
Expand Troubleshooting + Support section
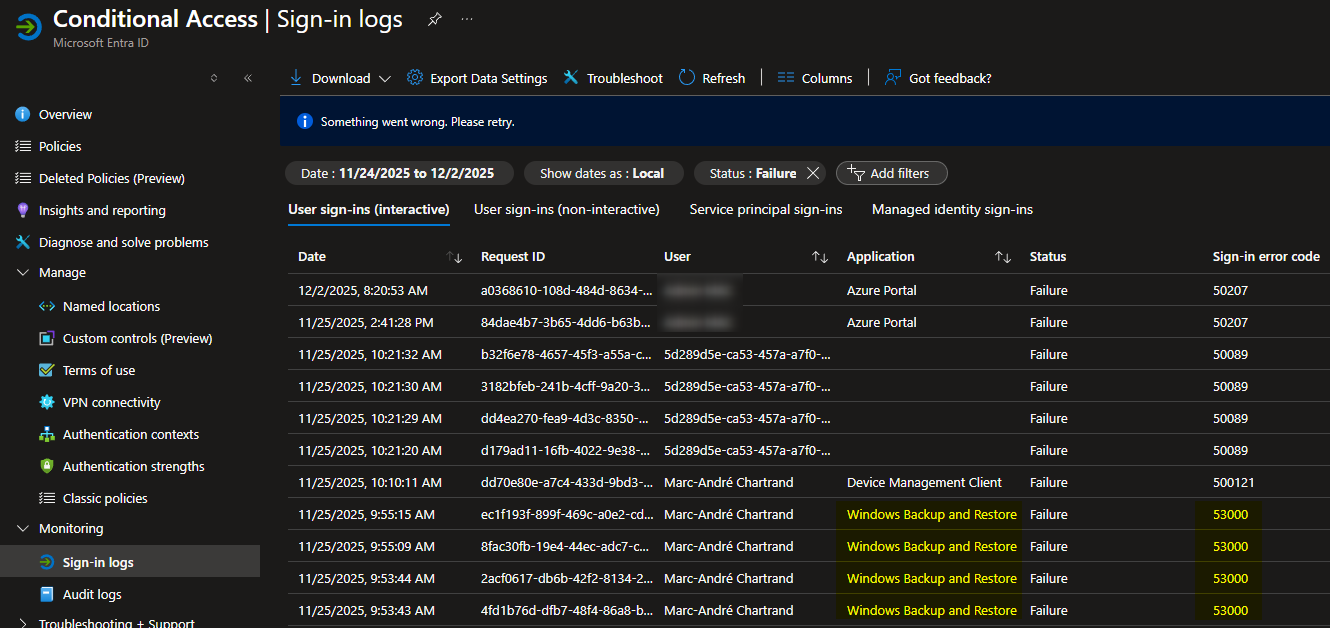pos(23,622)
